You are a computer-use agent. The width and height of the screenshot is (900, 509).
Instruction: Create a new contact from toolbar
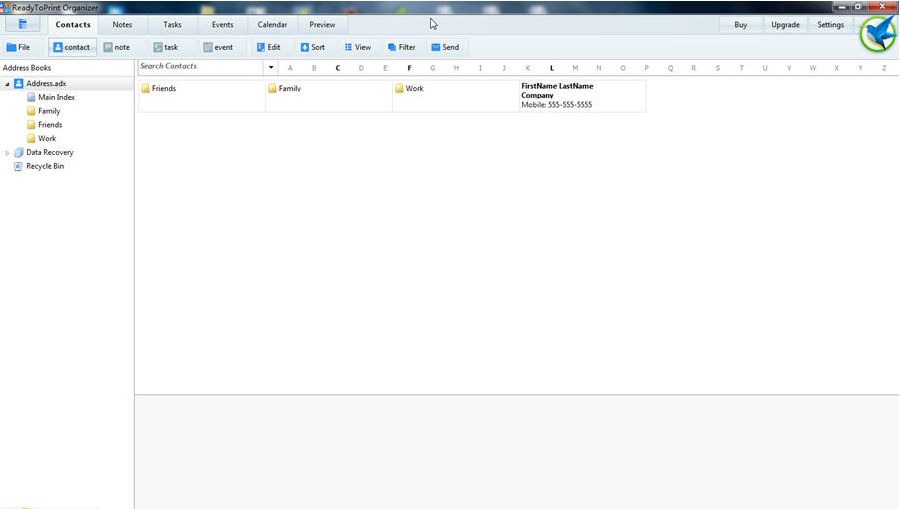[x=72, y=47]
